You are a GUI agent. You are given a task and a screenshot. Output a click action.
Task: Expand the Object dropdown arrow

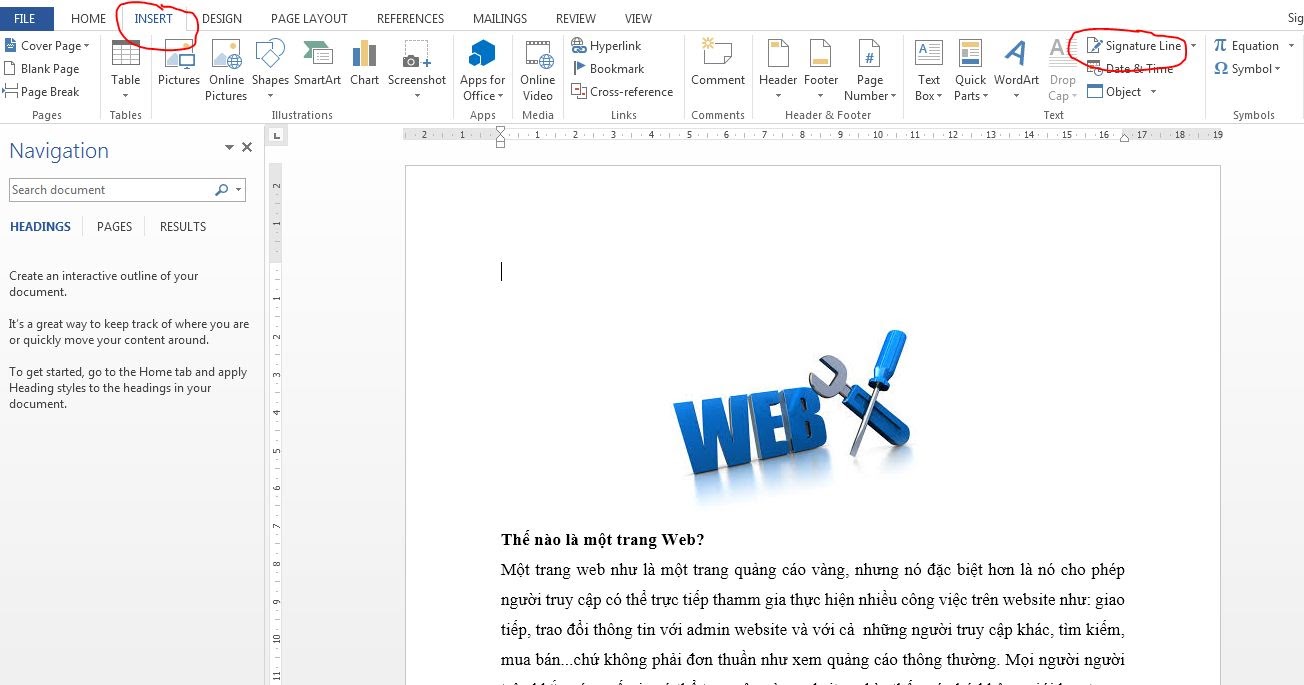pyautogui.click(x=1153, y=92)
